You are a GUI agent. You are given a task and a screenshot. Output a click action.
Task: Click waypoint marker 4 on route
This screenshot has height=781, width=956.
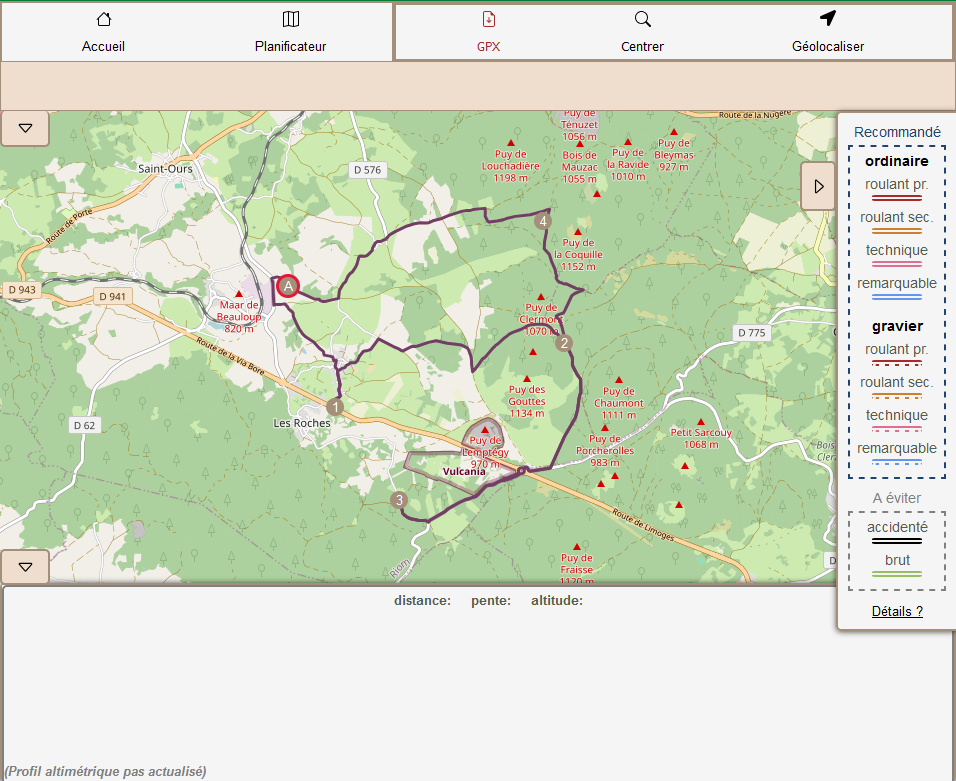(543, 220)
